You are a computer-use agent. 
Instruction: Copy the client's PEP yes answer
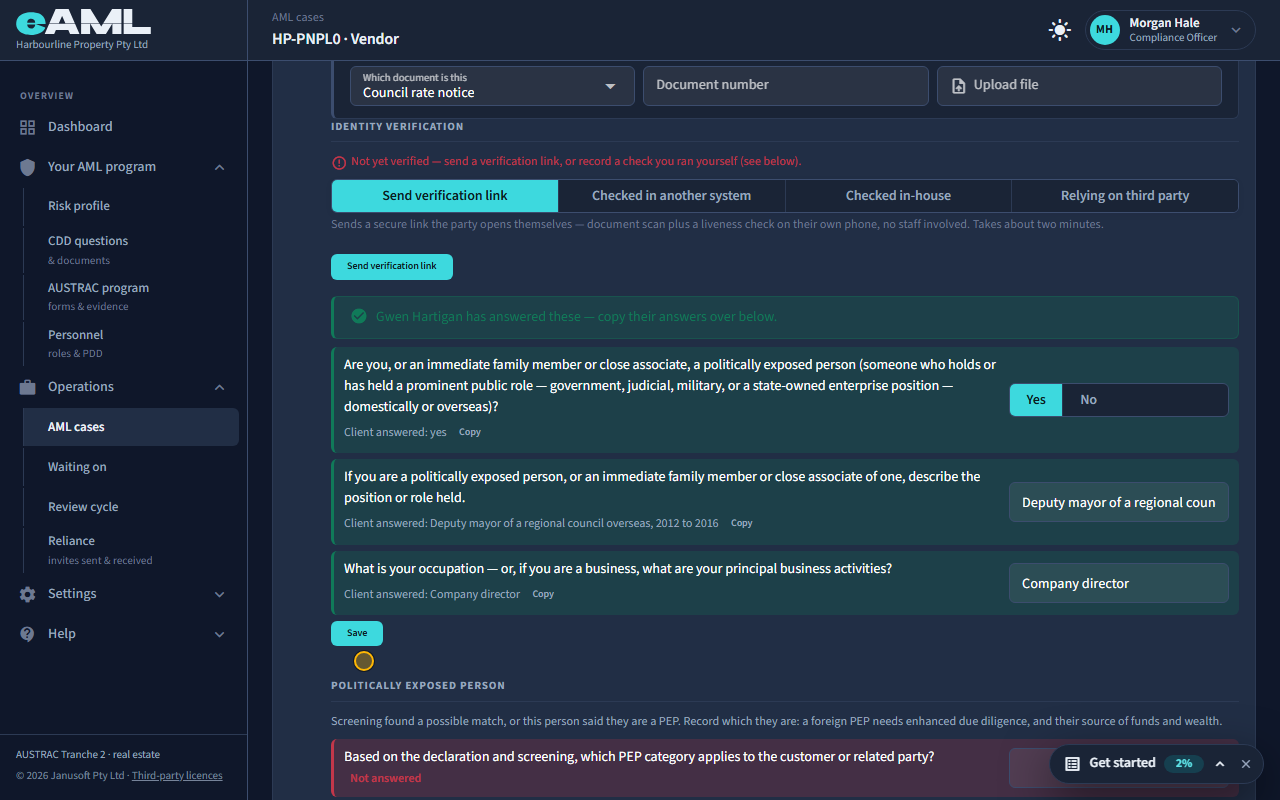[470, 432]
